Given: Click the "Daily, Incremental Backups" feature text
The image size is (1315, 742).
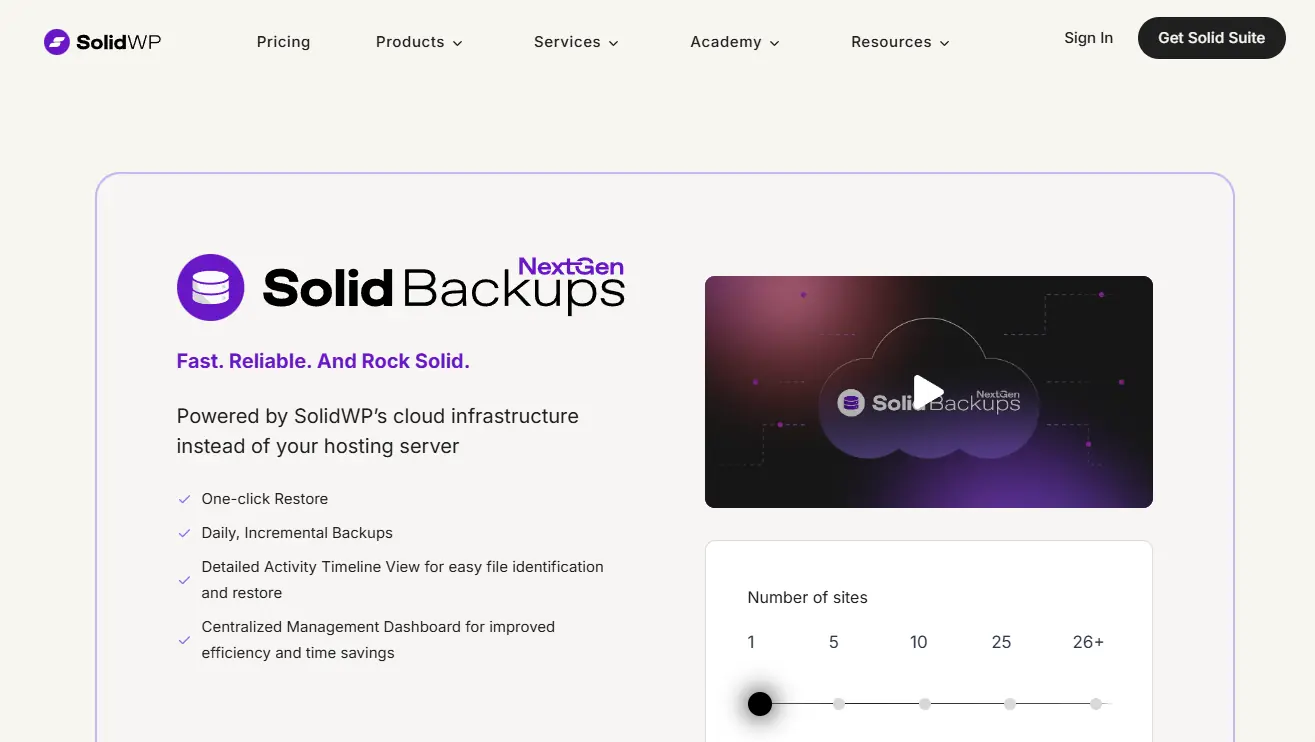Looking at the screenshot, I should [297, 533].
